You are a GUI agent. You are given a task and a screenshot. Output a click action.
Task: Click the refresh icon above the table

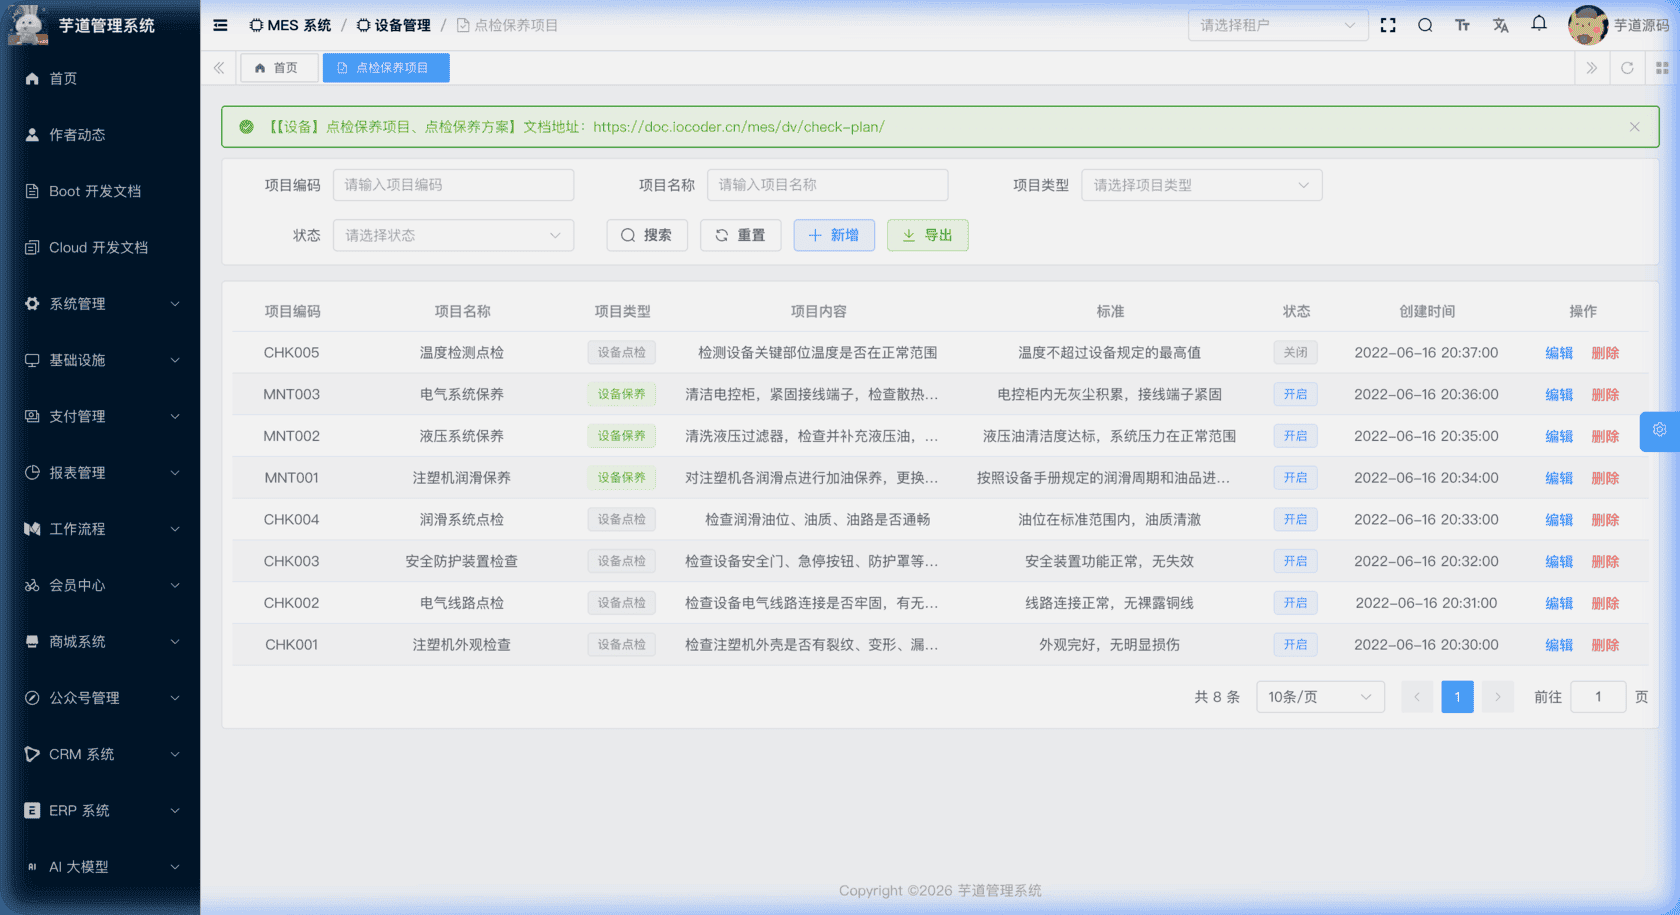pyautogui.click(x=1628, y=67)
